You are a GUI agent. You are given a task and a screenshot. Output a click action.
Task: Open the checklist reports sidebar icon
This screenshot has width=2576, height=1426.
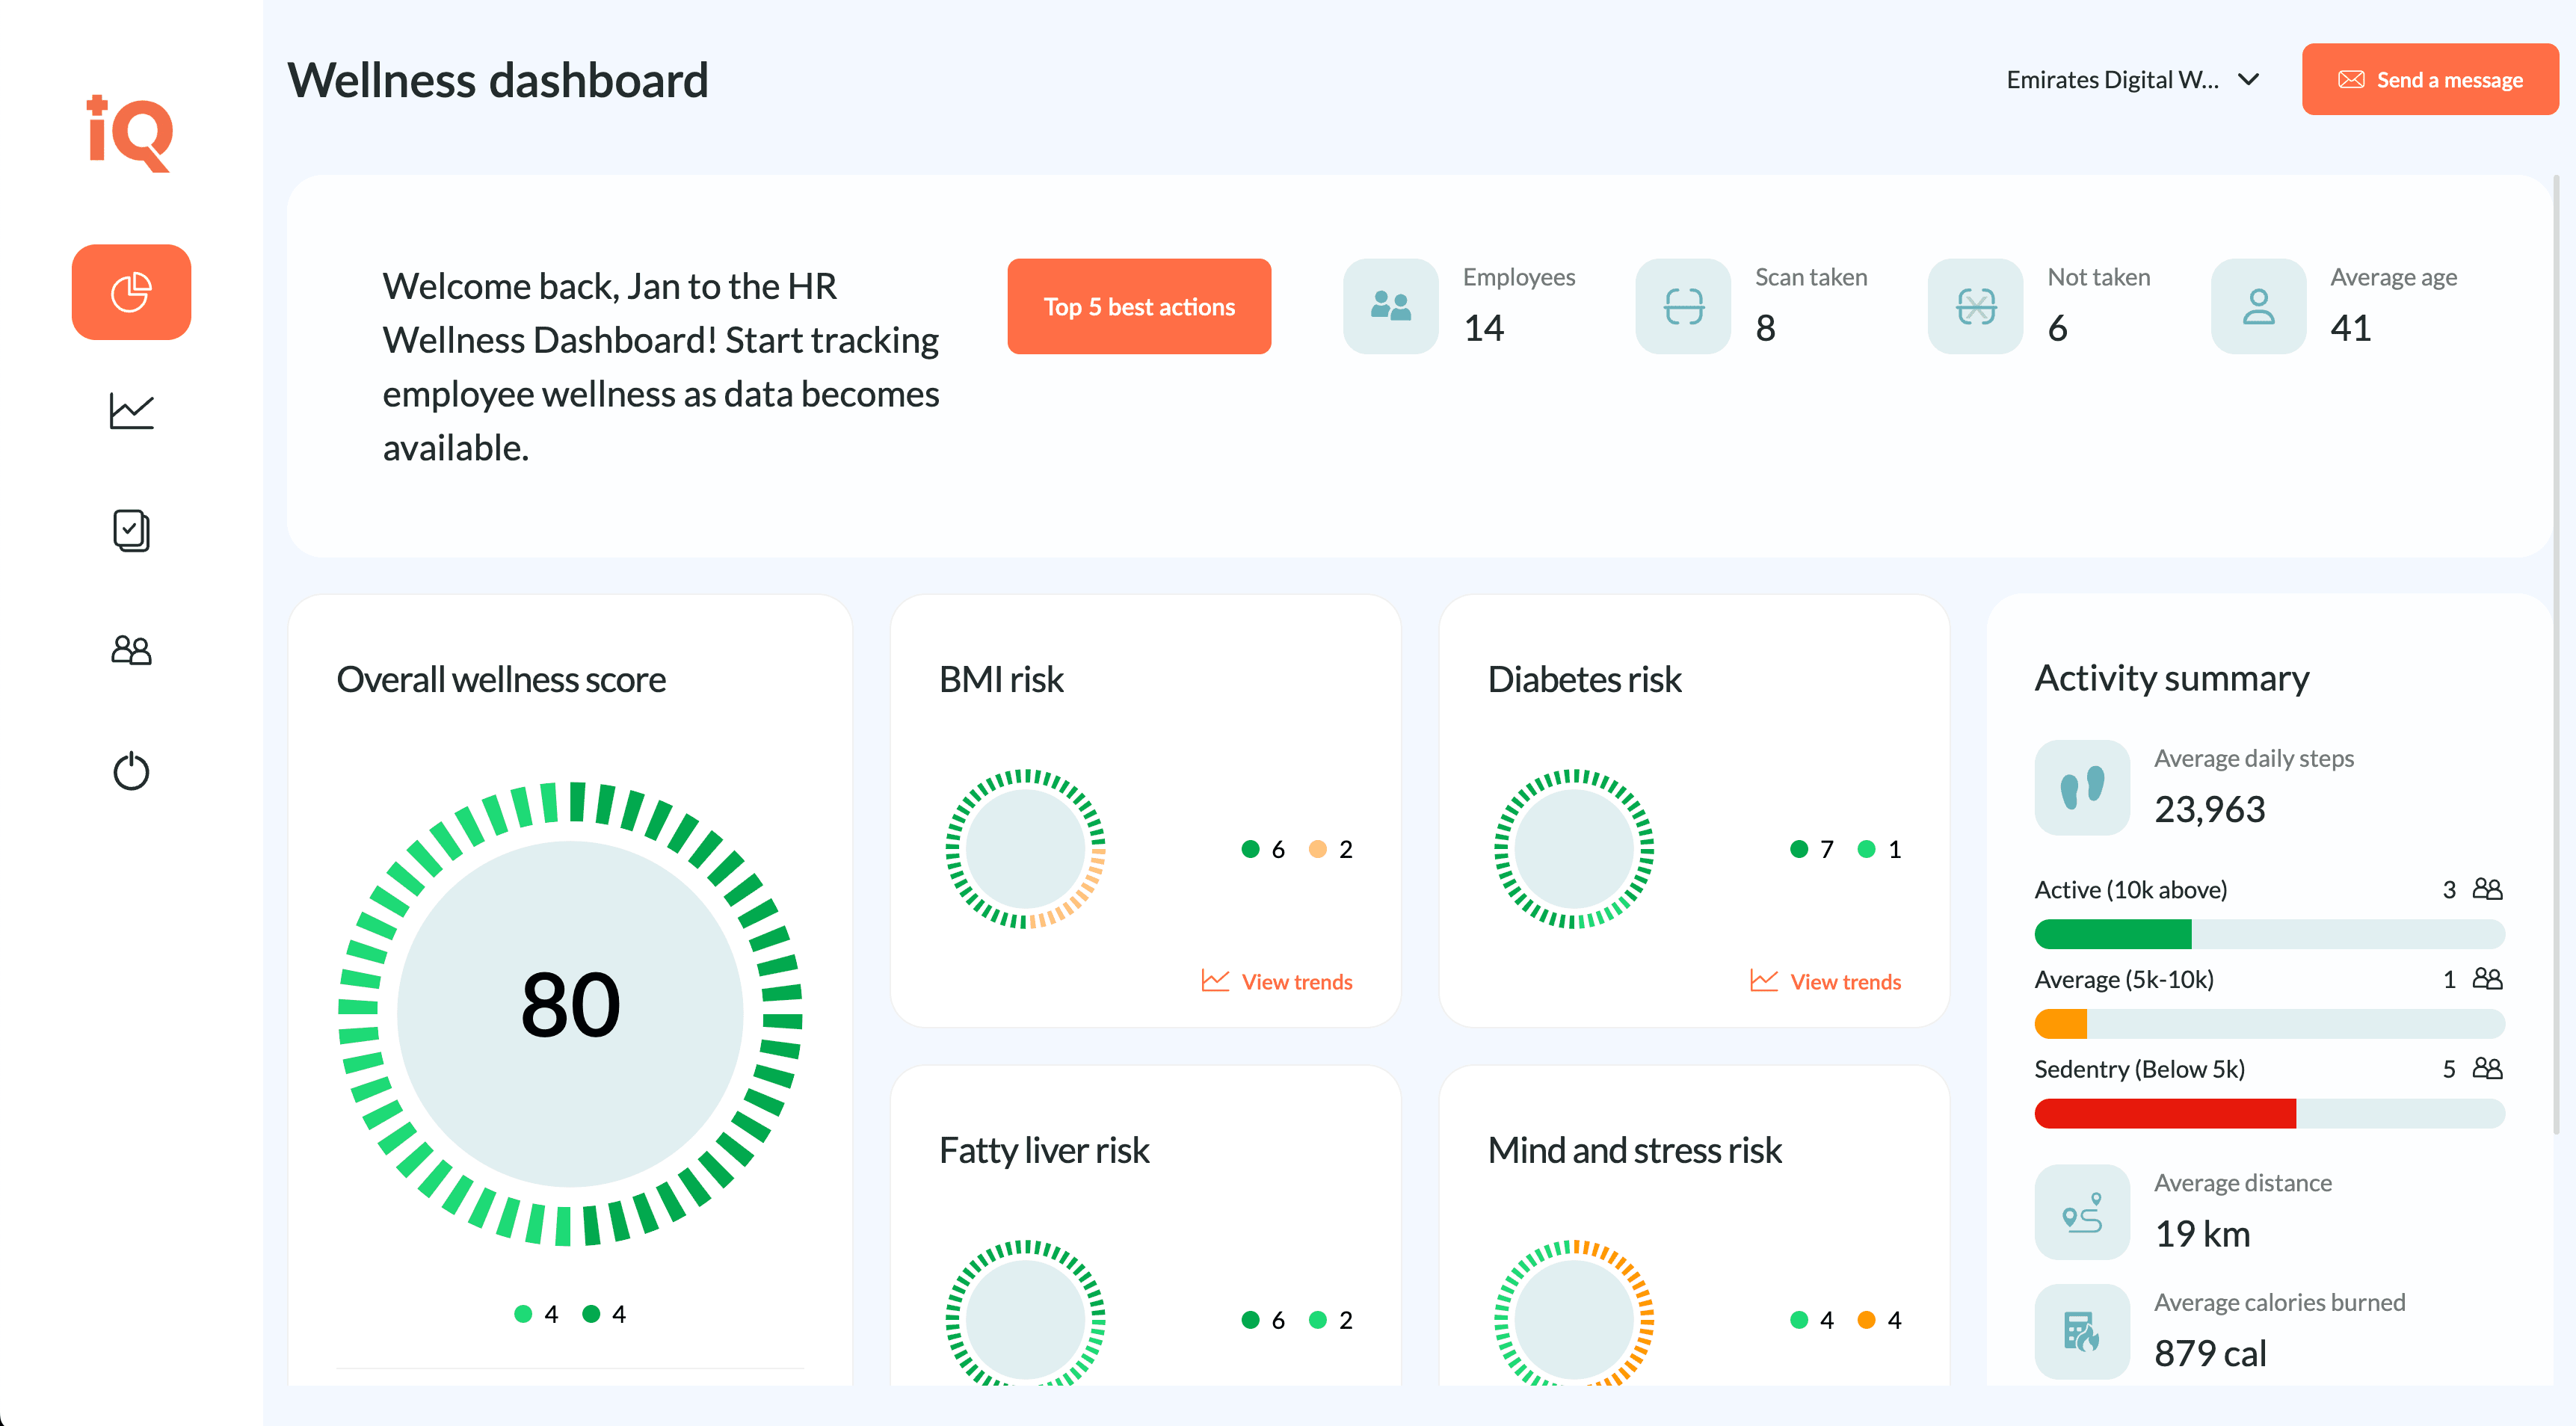click(x=131, y=531)
